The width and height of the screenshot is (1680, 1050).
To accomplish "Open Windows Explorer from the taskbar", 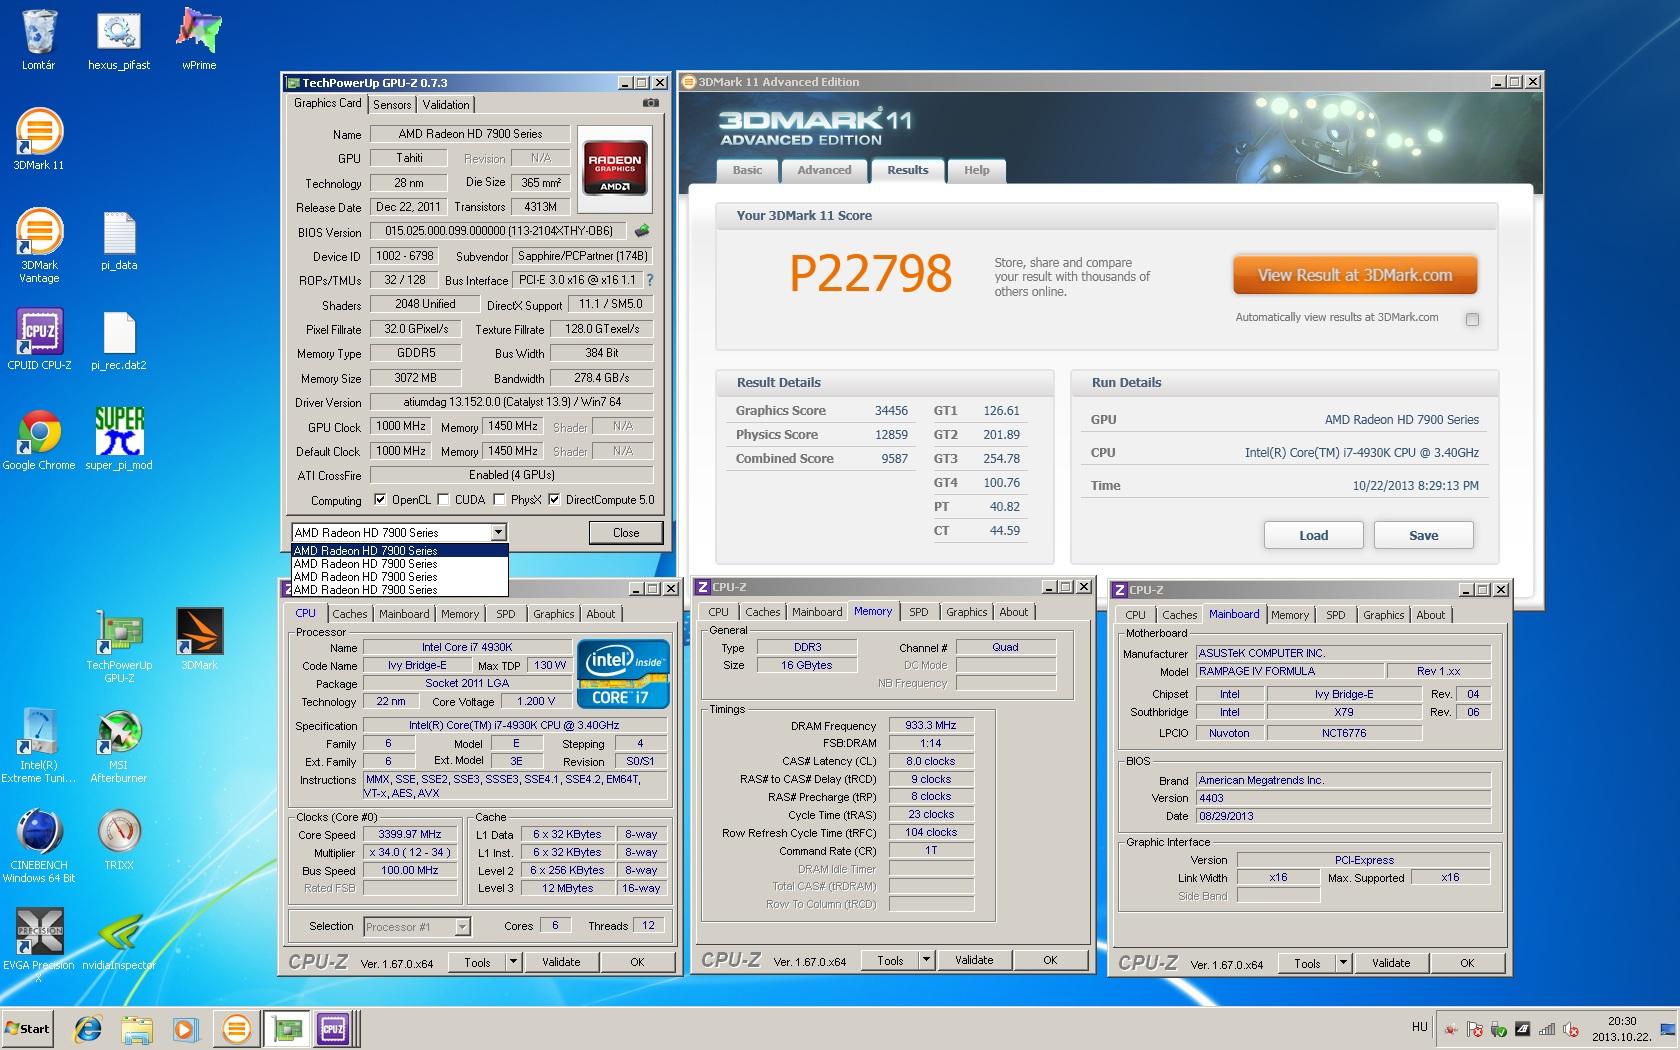I will (136, 1028).
